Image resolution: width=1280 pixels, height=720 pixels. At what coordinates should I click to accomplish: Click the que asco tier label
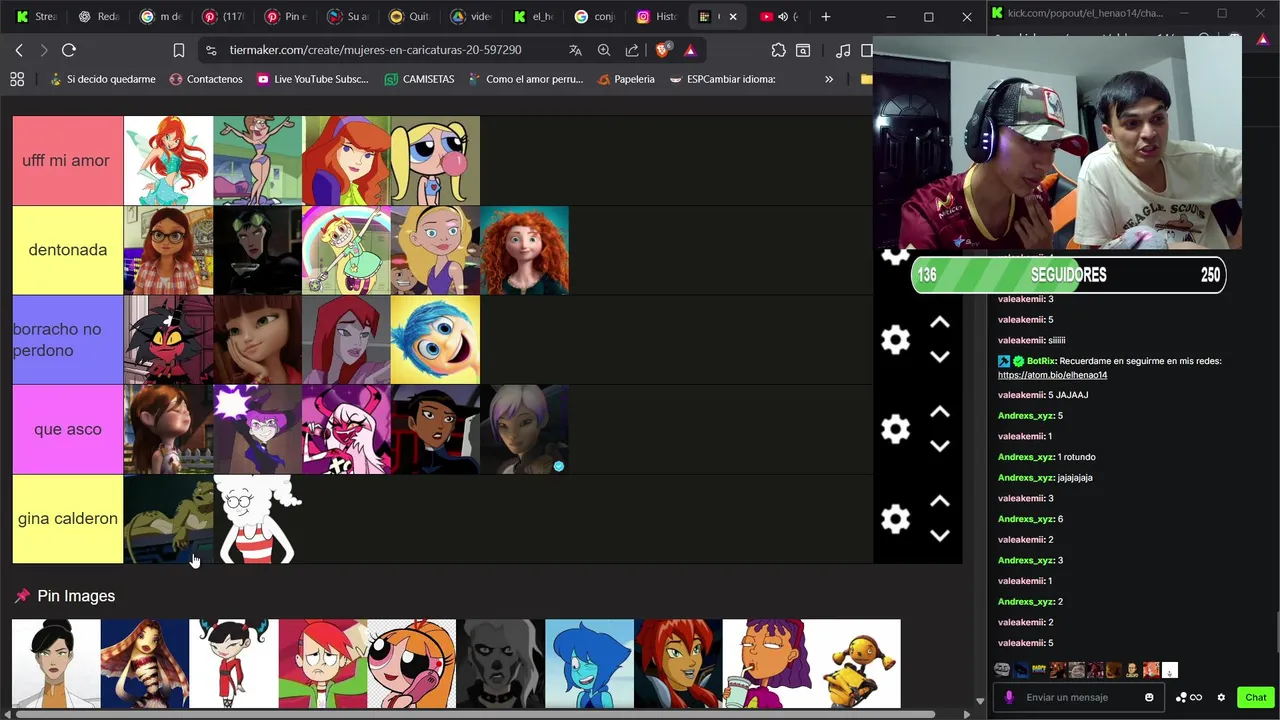(x=67, y=429)
